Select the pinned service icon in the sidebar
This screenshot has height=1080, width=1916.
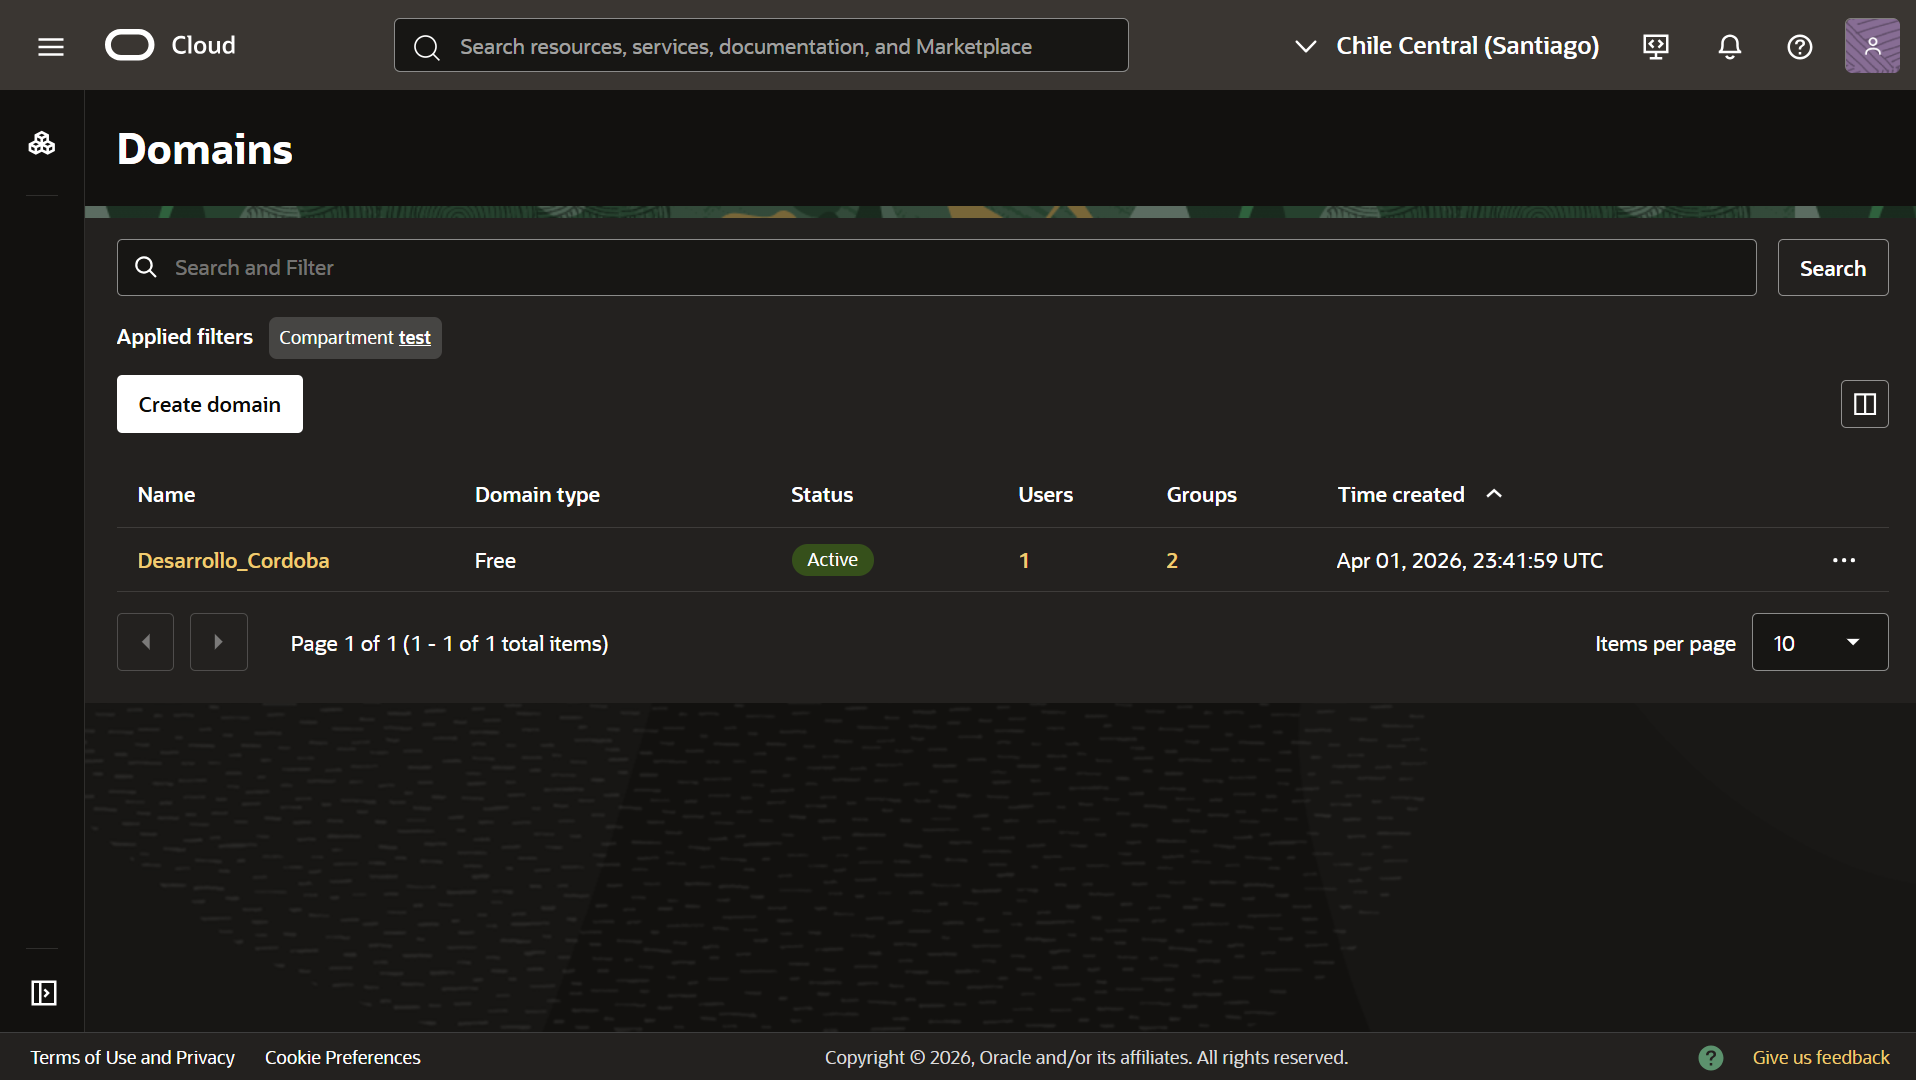click(x=42, y=143)
